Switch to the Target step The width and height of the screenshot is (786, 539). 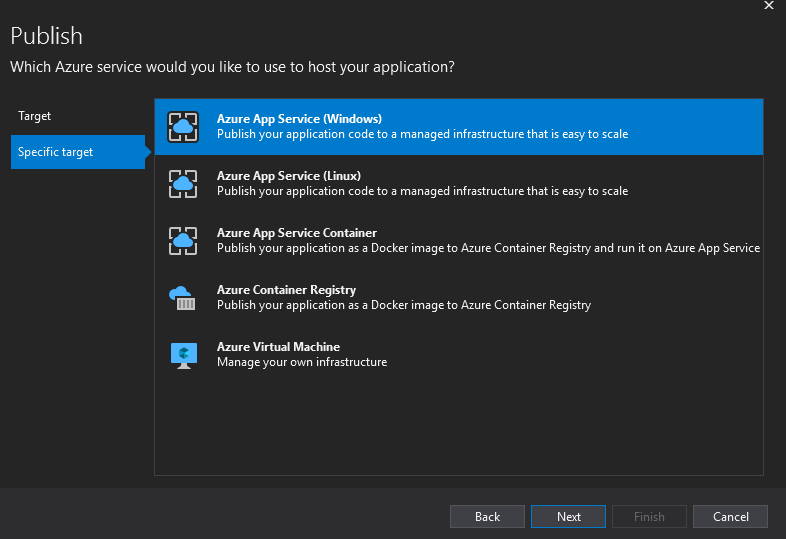[x=35, y=116]
